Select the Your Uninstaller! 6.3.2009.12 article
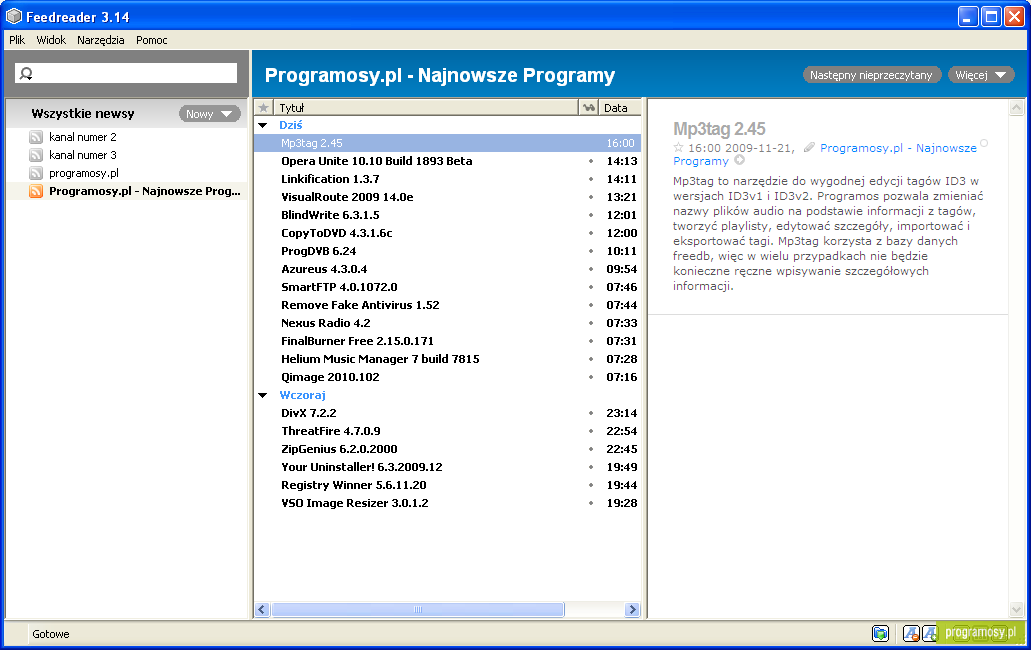 pos(447,467)
